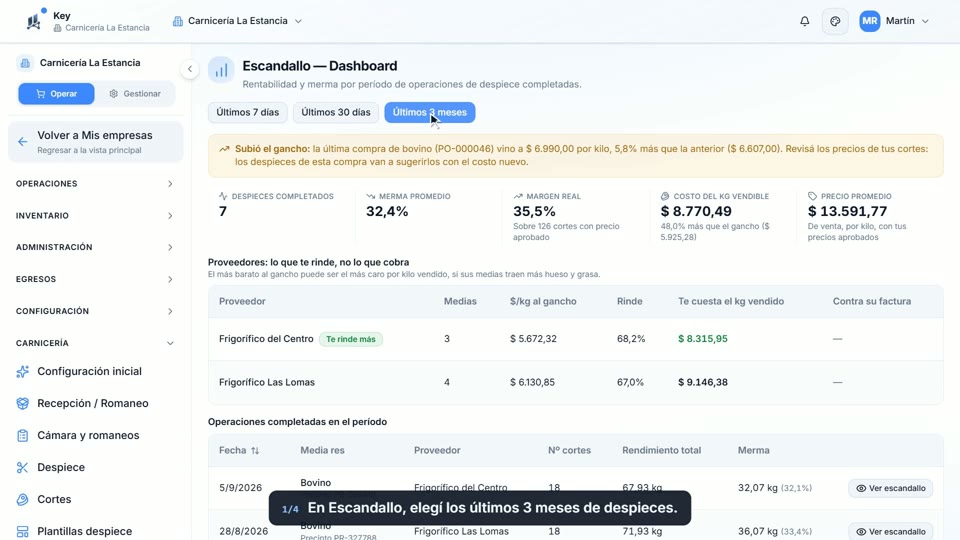960x540 pixels.
Task: Open the theme palette icon
Action: pyautogui.click(x=835, y=21)
